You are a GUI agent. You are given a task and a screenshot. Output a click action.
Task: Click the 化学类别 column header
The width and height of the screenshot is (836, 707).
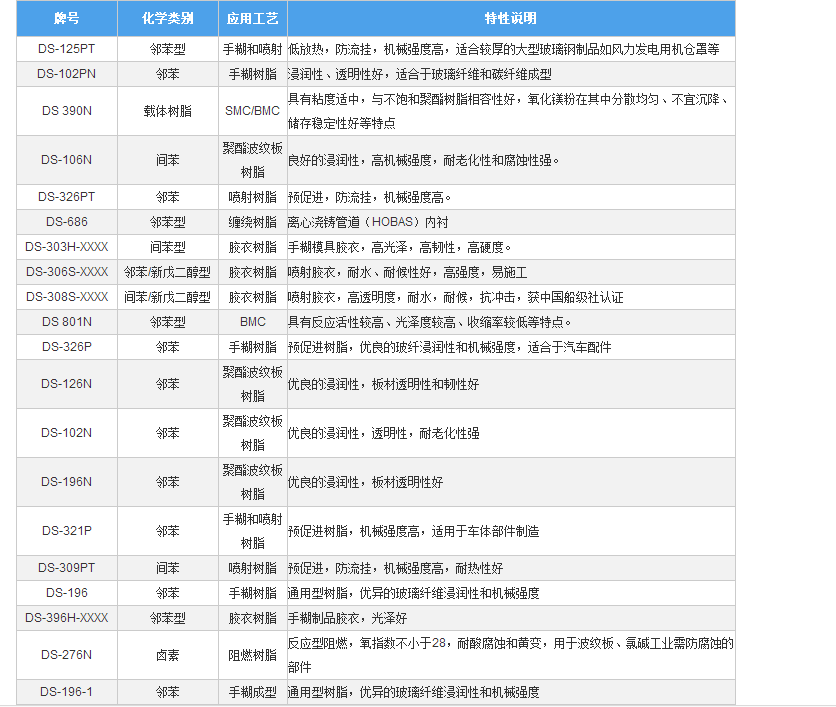pos(167,19)
